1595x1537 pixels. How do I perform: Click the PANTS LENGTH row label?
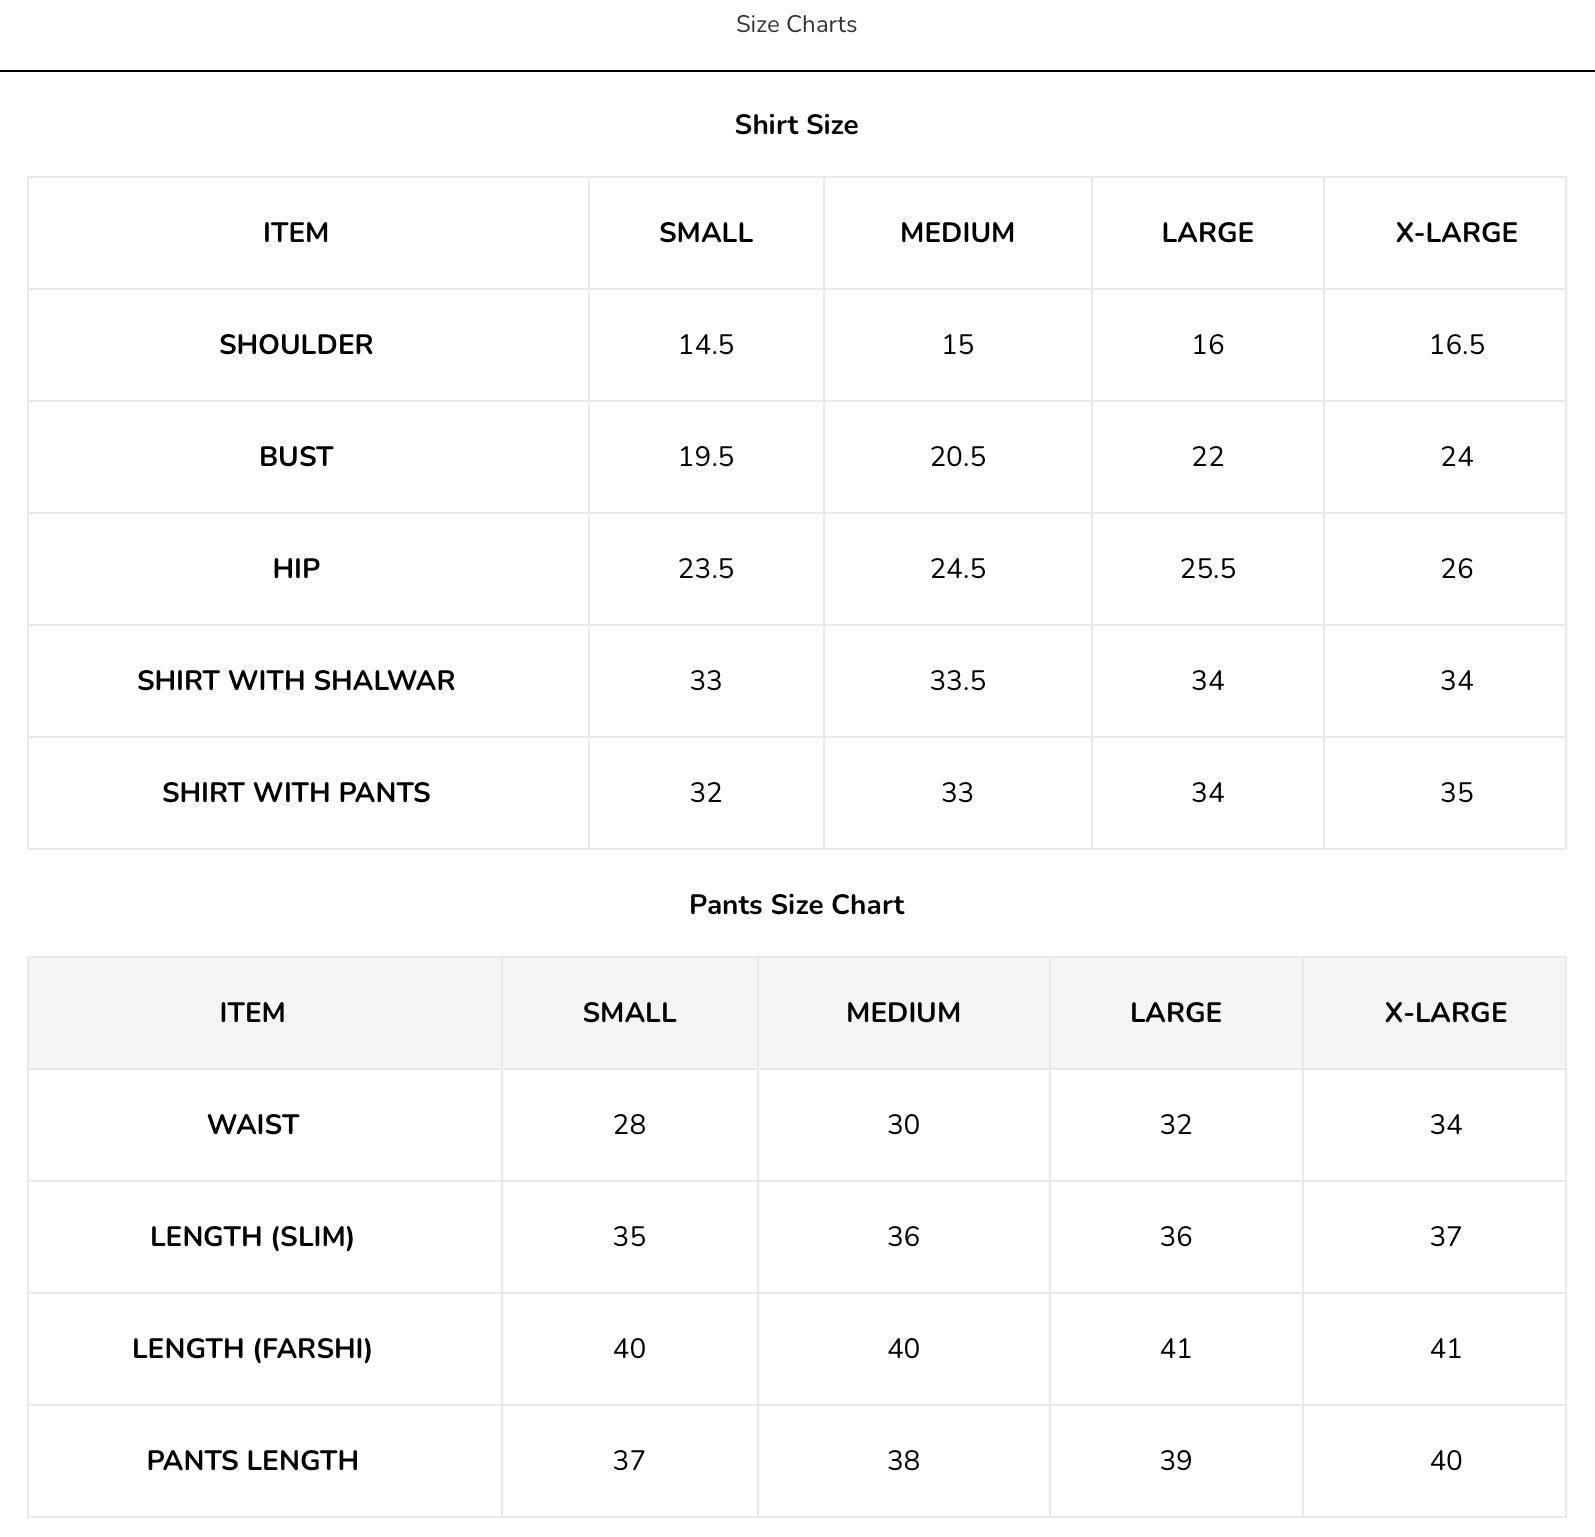click(x=252, y=1461)
